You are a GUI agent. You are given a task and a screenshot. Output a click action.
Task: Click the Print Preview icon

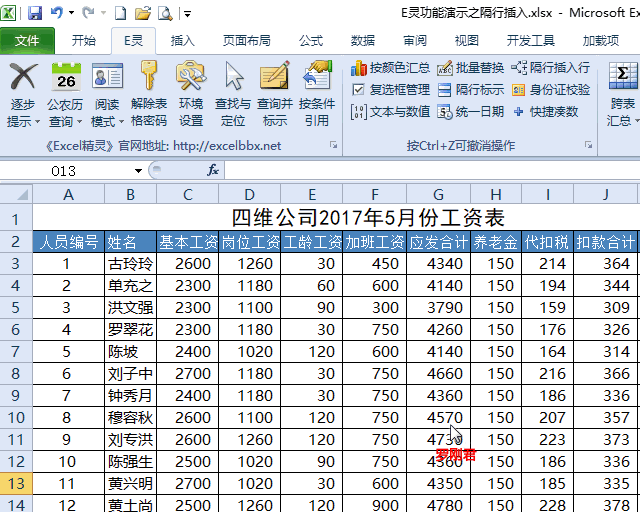[x=165, y=13]
